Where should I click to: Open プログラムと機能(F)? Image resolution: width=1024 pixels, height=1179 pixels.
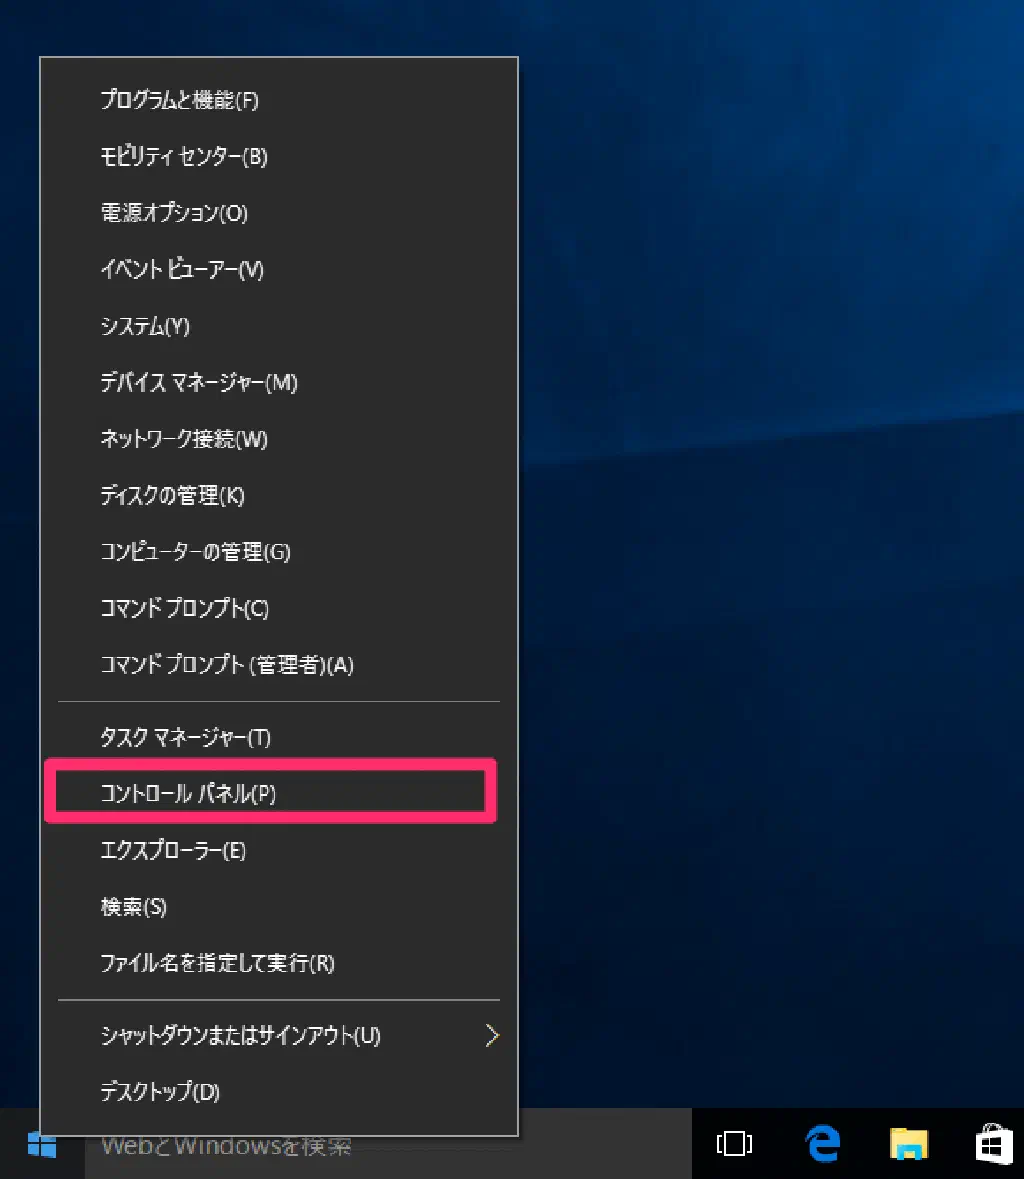(179, 100)
